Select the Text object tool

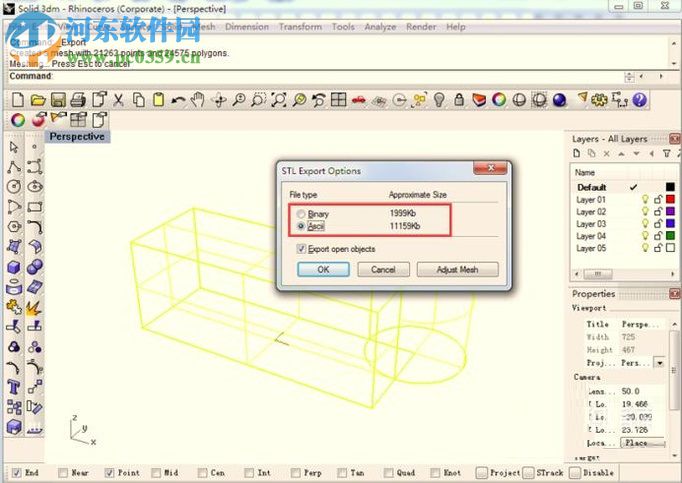point(14,387)
